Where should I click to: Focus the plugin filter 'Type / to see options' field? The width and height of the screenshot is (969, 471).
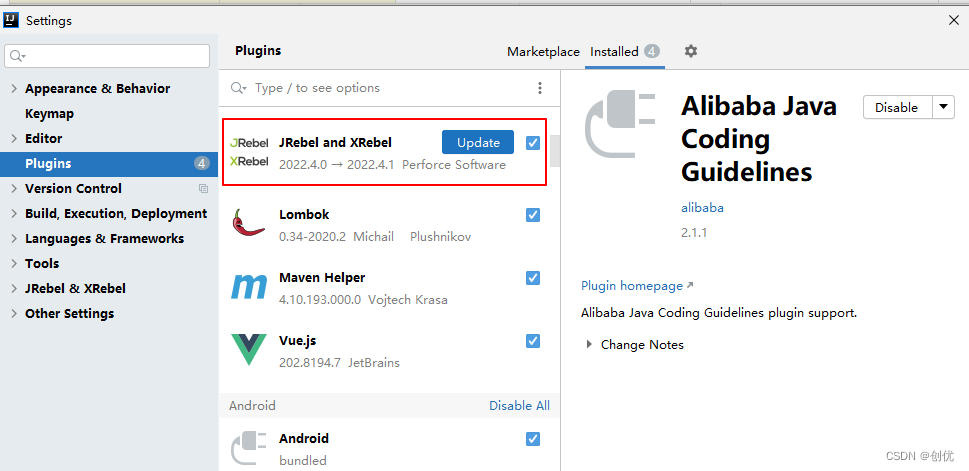[389, 88]
